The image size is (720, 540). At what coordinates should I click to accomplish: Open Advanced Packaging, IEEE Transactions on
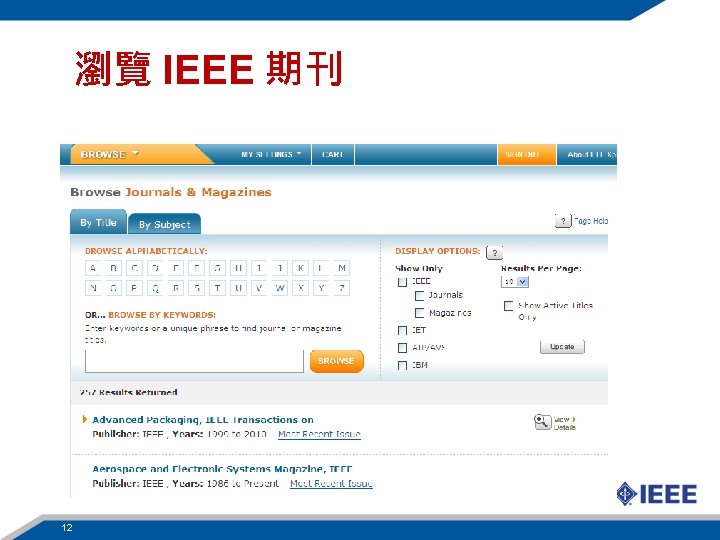tap(203, 420)
